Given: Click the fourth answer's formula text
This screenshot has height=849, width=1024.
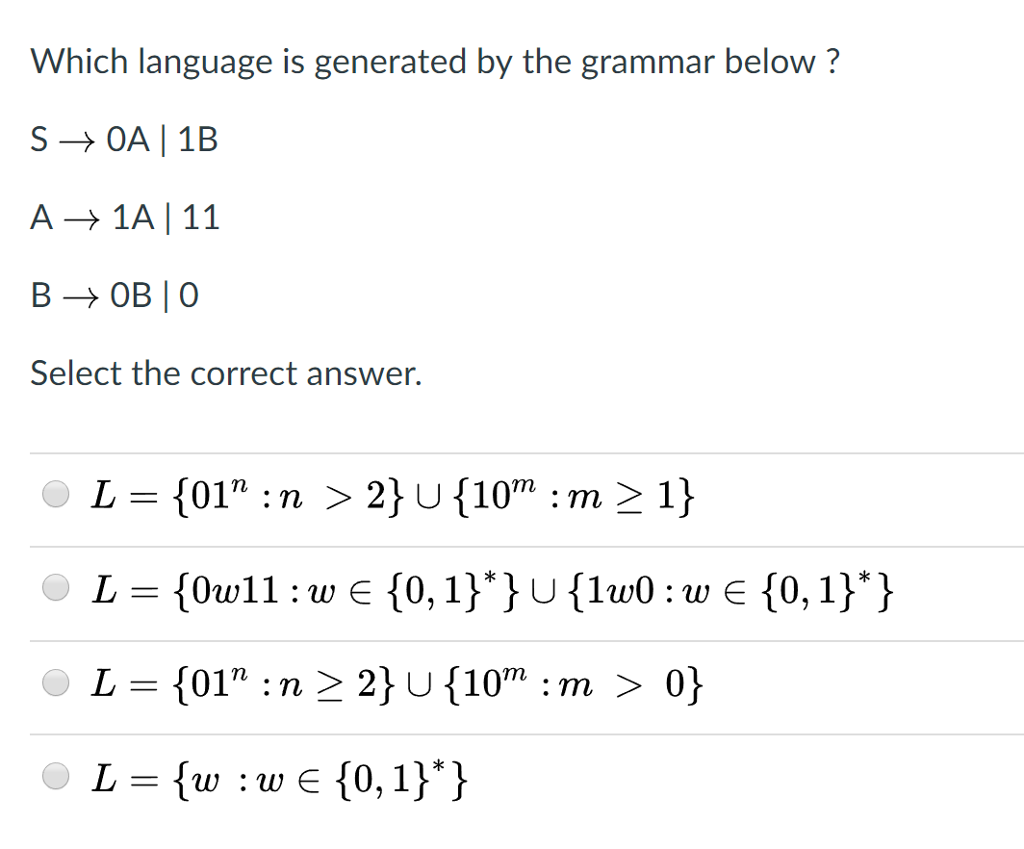Looking at the screenshot, I should (280, 777).
